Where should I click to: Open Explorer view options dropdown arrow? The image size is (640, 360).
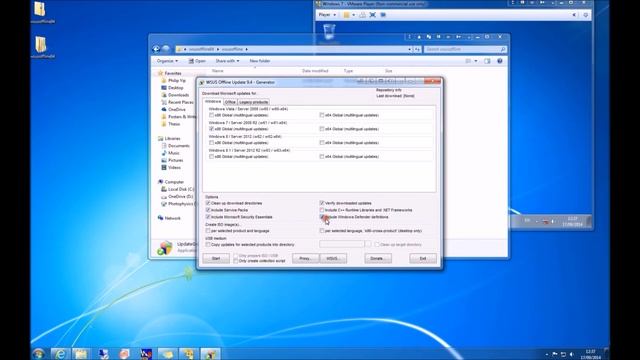tap(476, 61)
